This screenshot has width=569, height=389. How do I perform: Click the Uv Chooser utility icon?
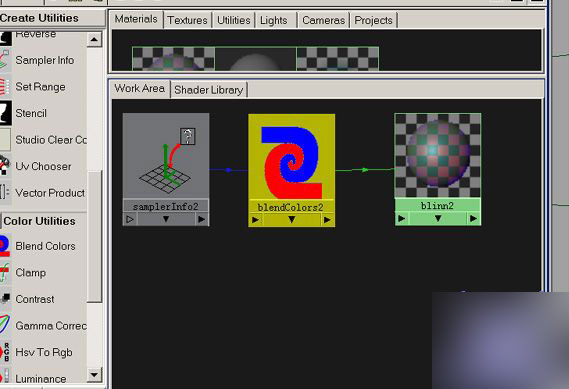click(5, 166)
